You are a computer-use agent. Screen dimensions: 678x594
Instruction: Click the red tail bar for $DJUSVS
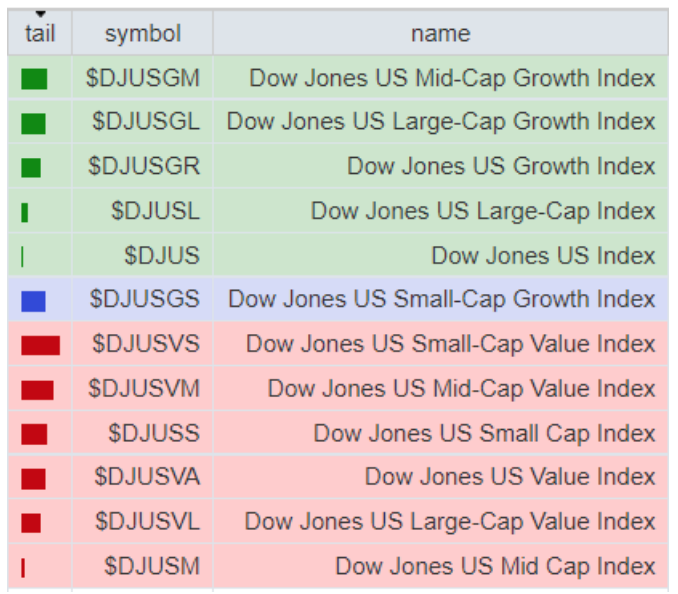coord(40,345)
